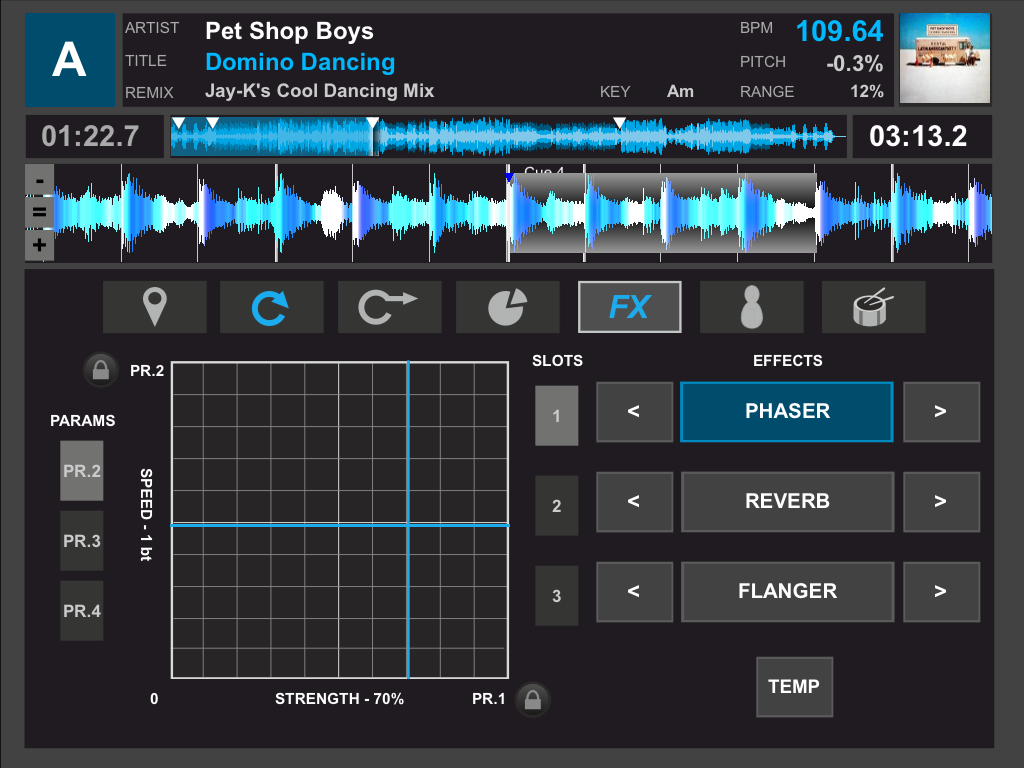
Task: Zoom out waveform with minus button
Action: tap(39, 182)
